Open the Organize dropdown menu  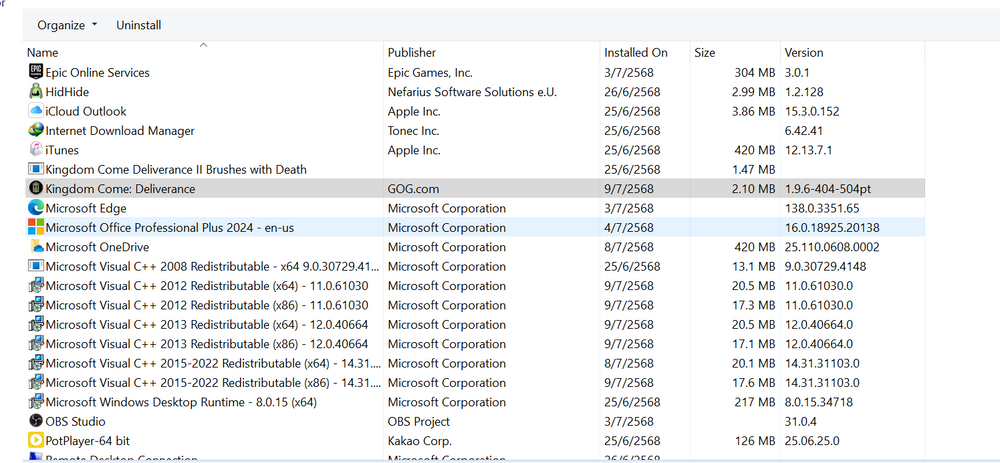68,26
